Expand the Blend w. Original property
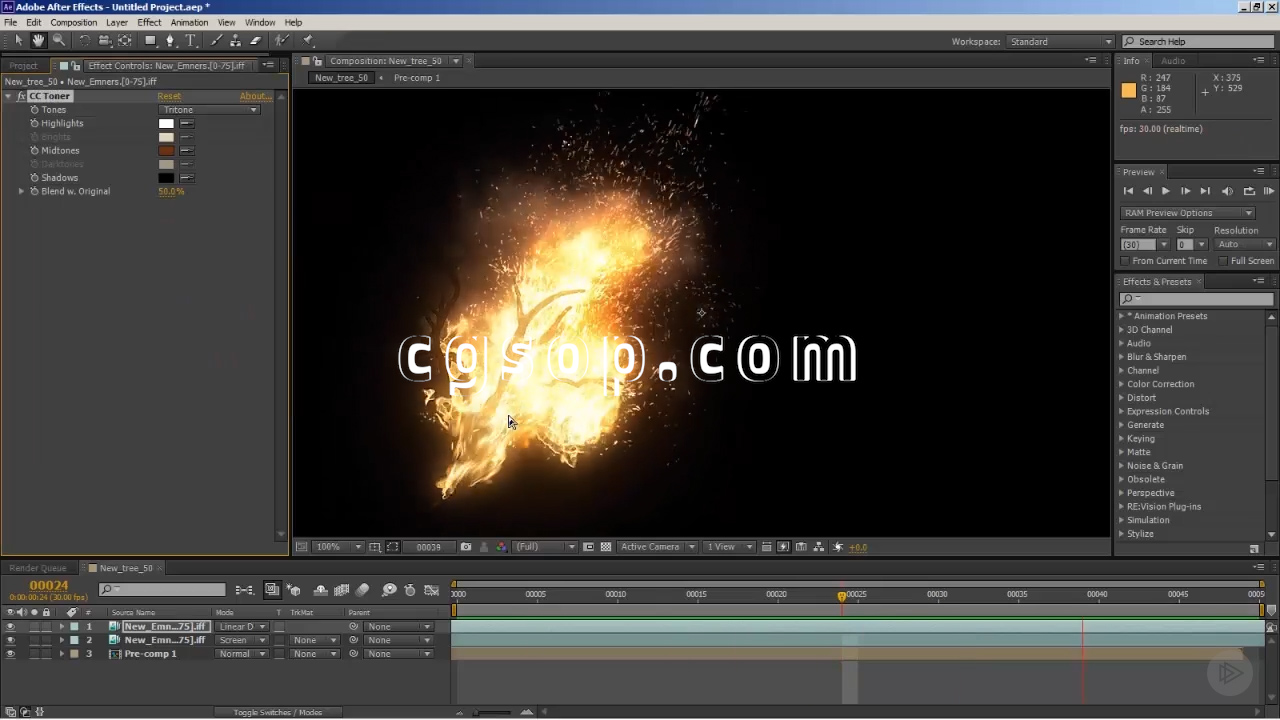The height and width of the screenshot is (720, 1280). pos(21,191)
